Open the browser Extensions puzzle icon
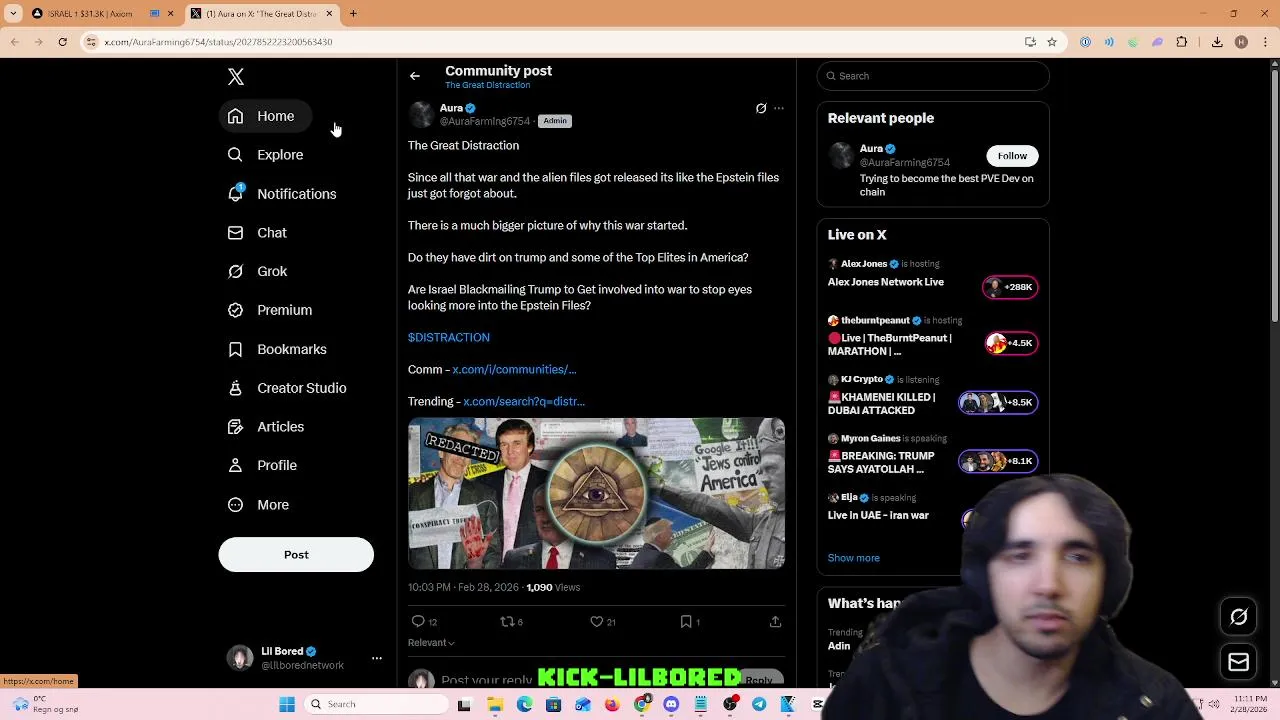1280x720 pixels. pyautogui.click(x=1182, y=42)
